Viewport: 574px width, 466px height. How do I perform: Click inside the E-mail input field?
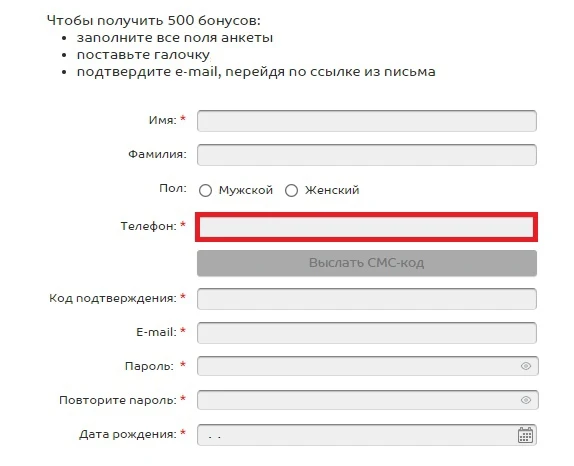tap(367, 333)
